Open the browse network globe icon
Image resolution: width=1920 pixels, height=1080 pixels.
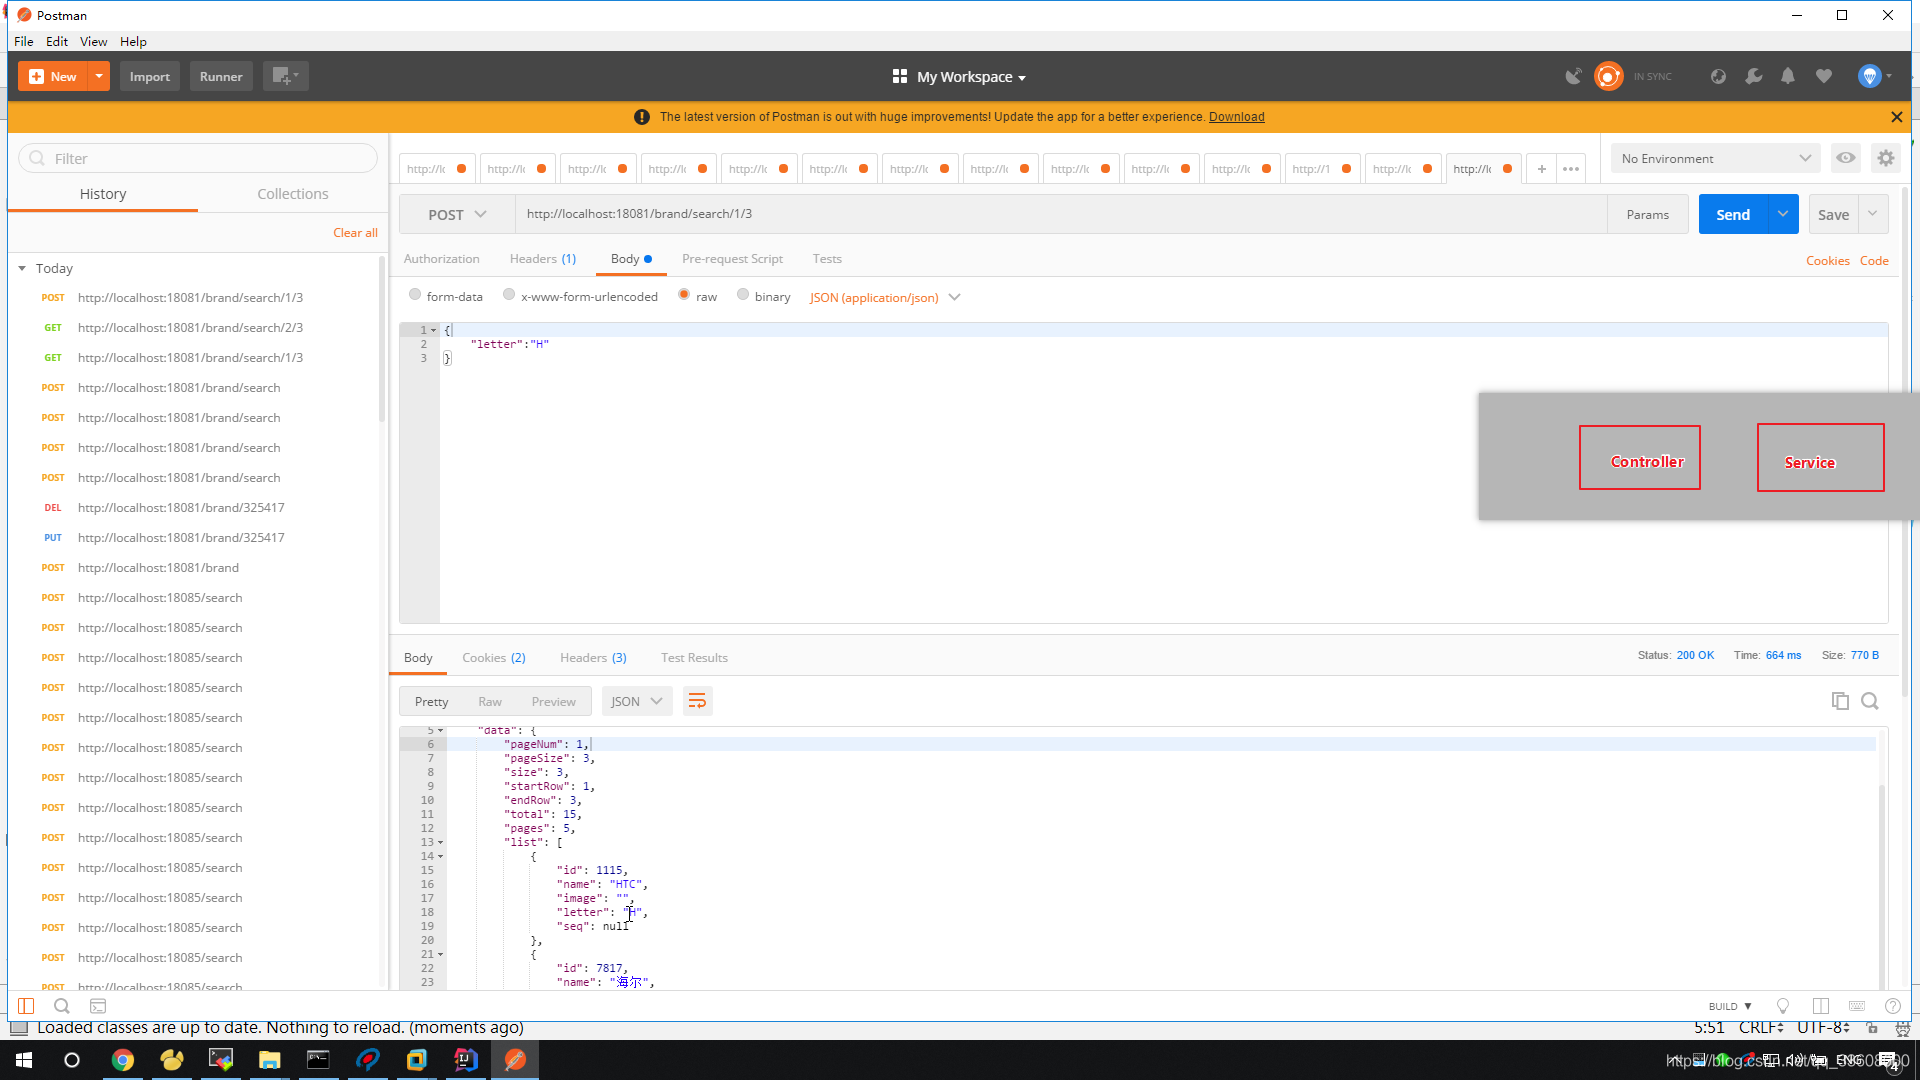1718,76
